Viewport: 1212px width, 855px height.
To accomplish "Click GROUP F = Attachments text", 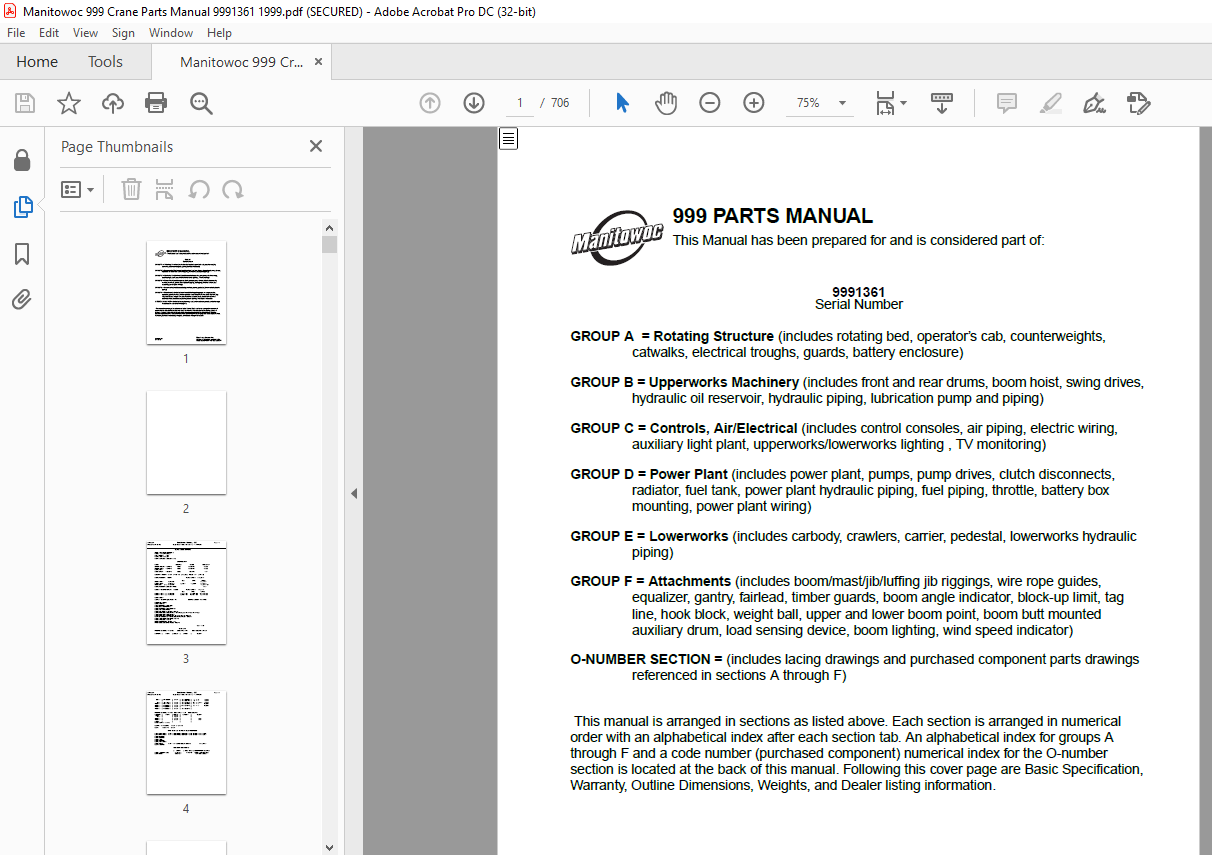I will [651, 581].
